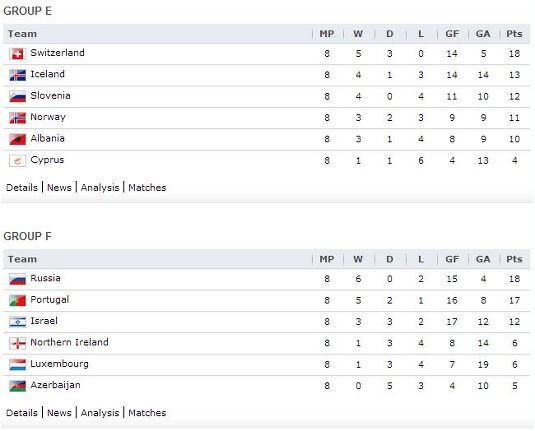This screenshot has width=535, height=431.
Task: Open News link under Group E
Action: tap(59, 188)
